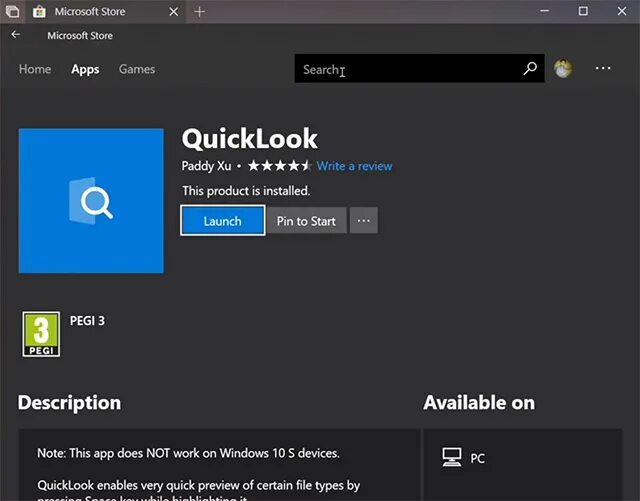Click the magnifying glass search icon
The height and width of the screenshot is (501, 640).
pyautogui.click(x=530, y=68)
